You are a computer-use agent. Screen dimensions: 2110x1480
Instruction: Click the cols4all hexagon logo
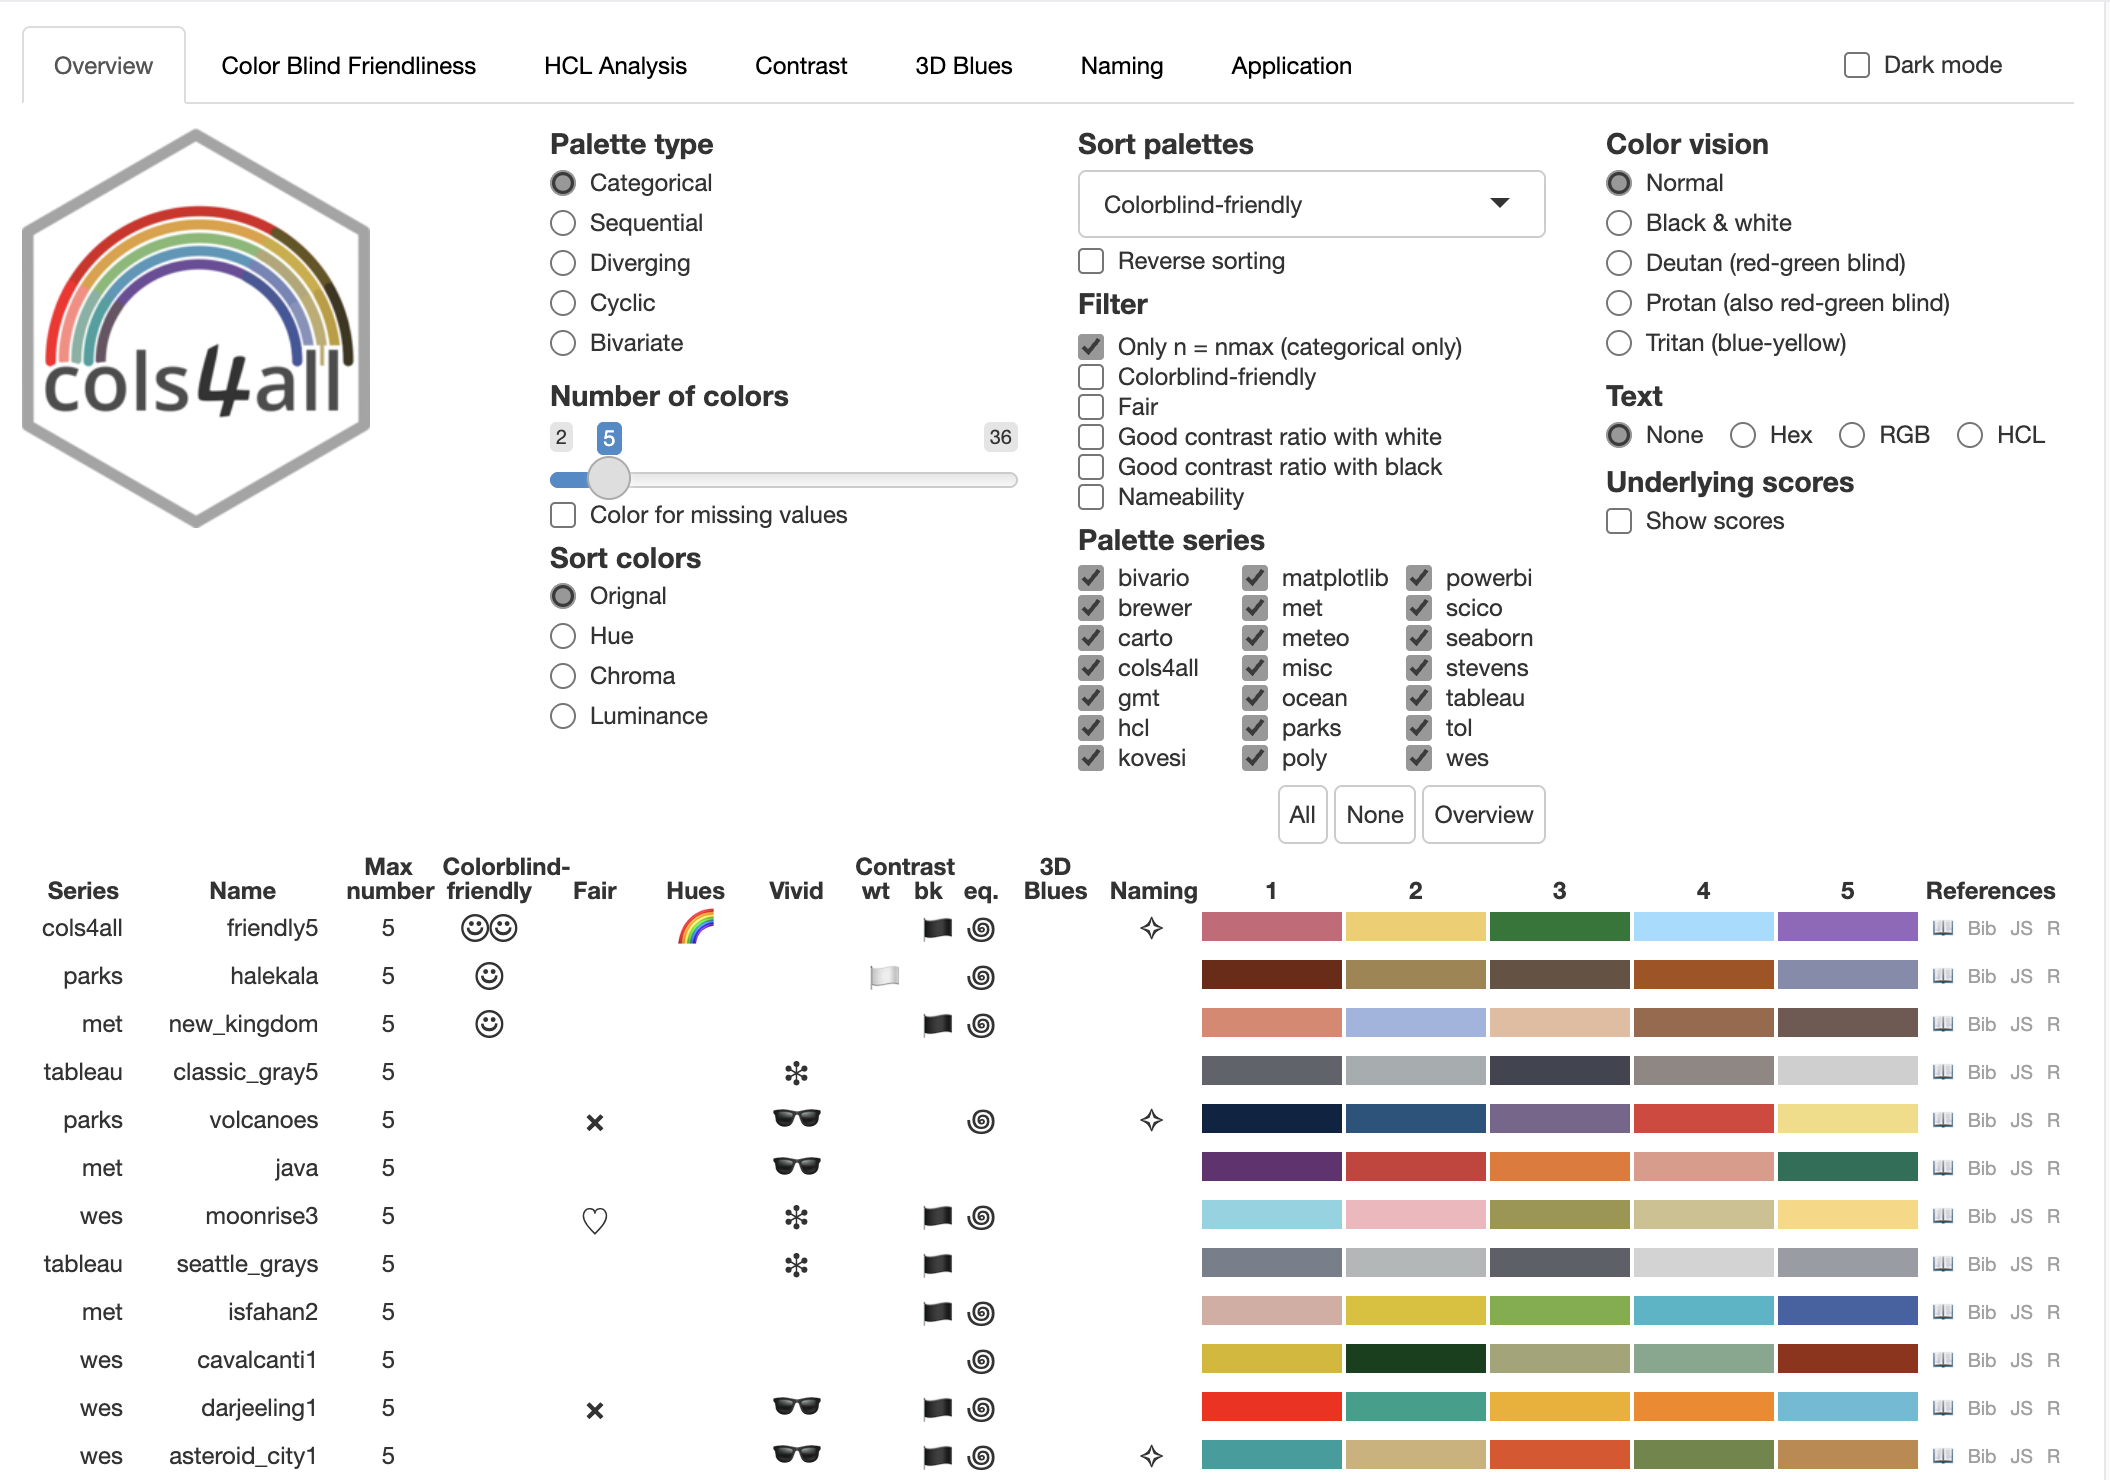pyautogui.click(x=197, y=327)
